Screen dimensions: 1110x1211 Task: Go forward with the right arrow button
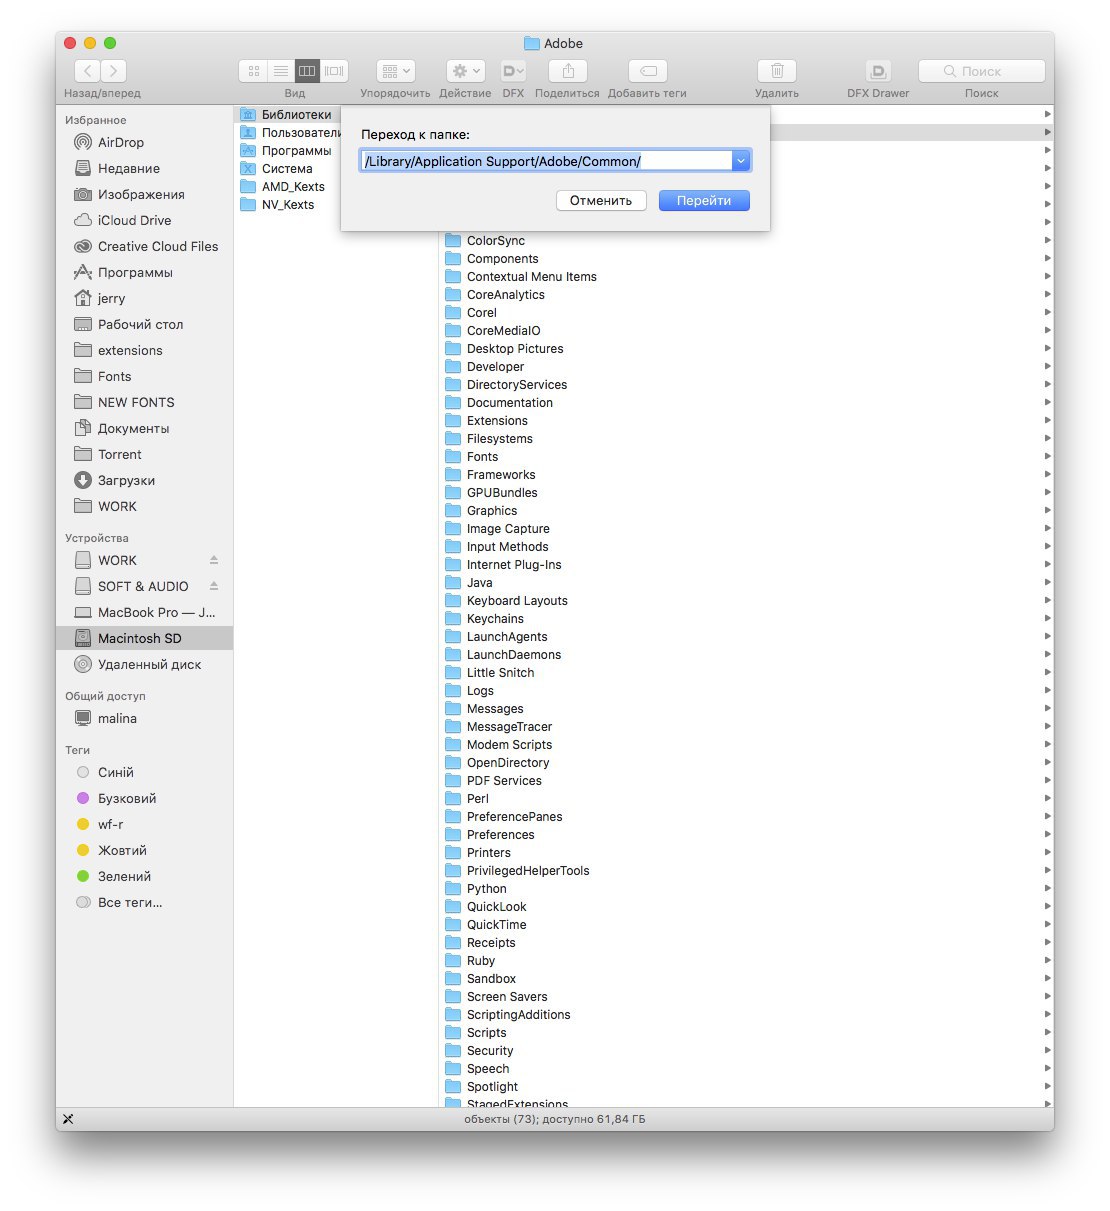(x=114, y=71)
